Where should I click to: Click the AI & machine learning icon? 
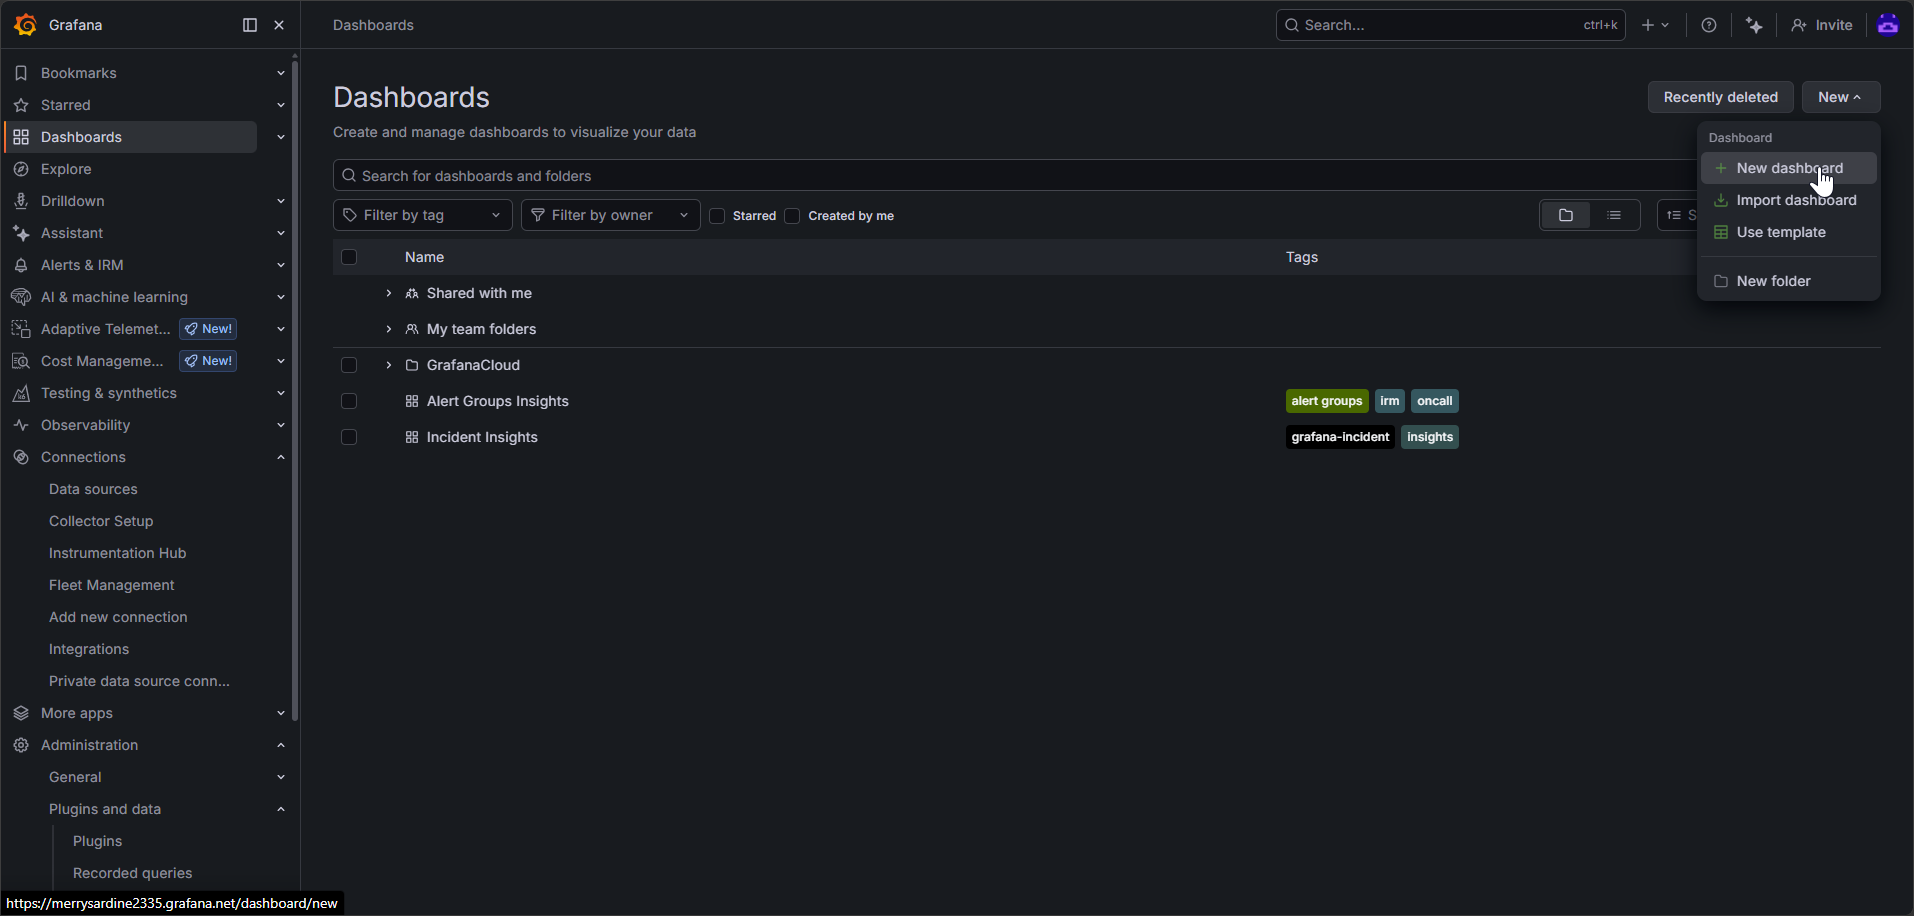[x=21, y=297]
